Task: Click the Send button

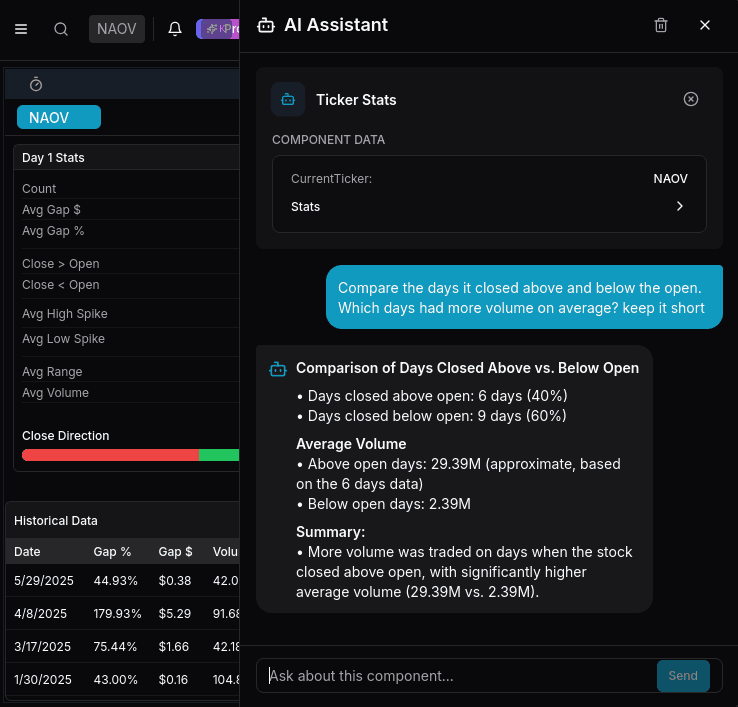Action: point(683,676)
